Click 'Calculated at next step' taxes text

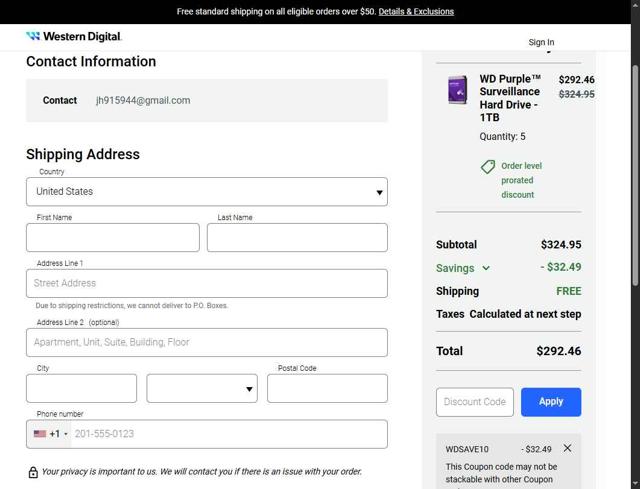pos(525,314)
